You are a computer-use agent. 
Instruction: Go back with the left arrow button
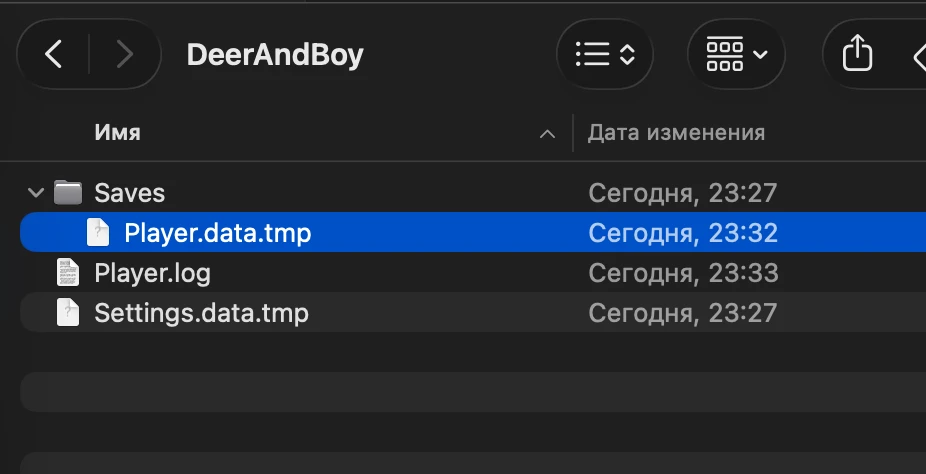pos(53,55)
